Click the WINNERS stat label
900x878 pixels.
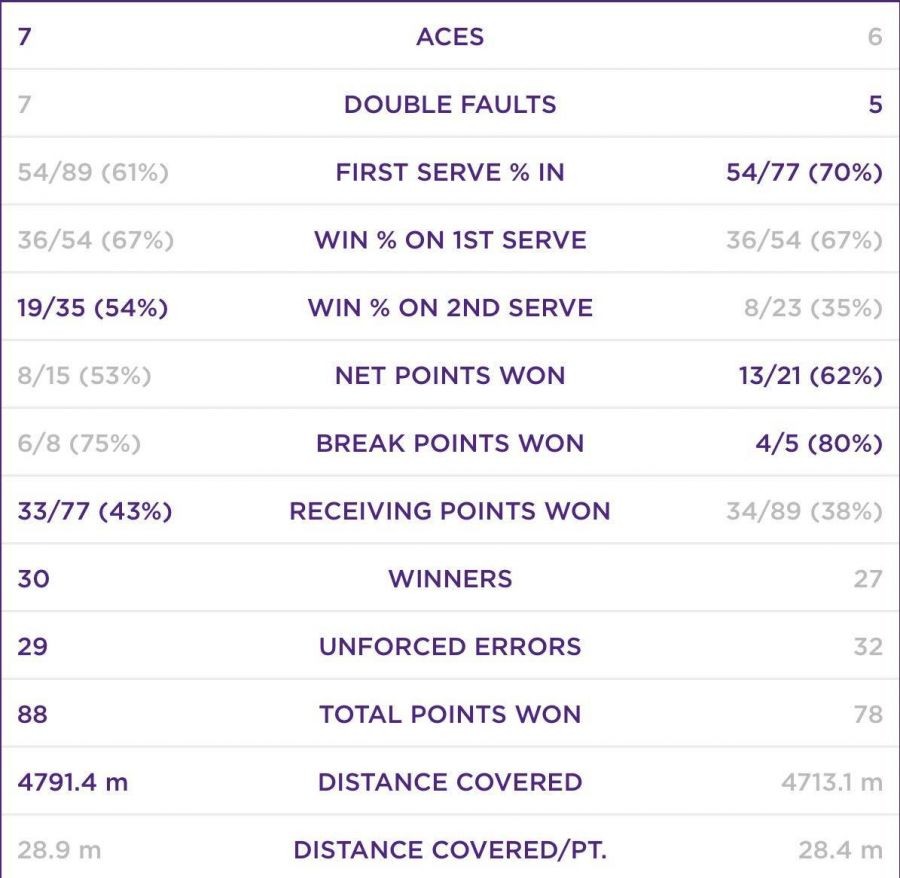point(450,579)
